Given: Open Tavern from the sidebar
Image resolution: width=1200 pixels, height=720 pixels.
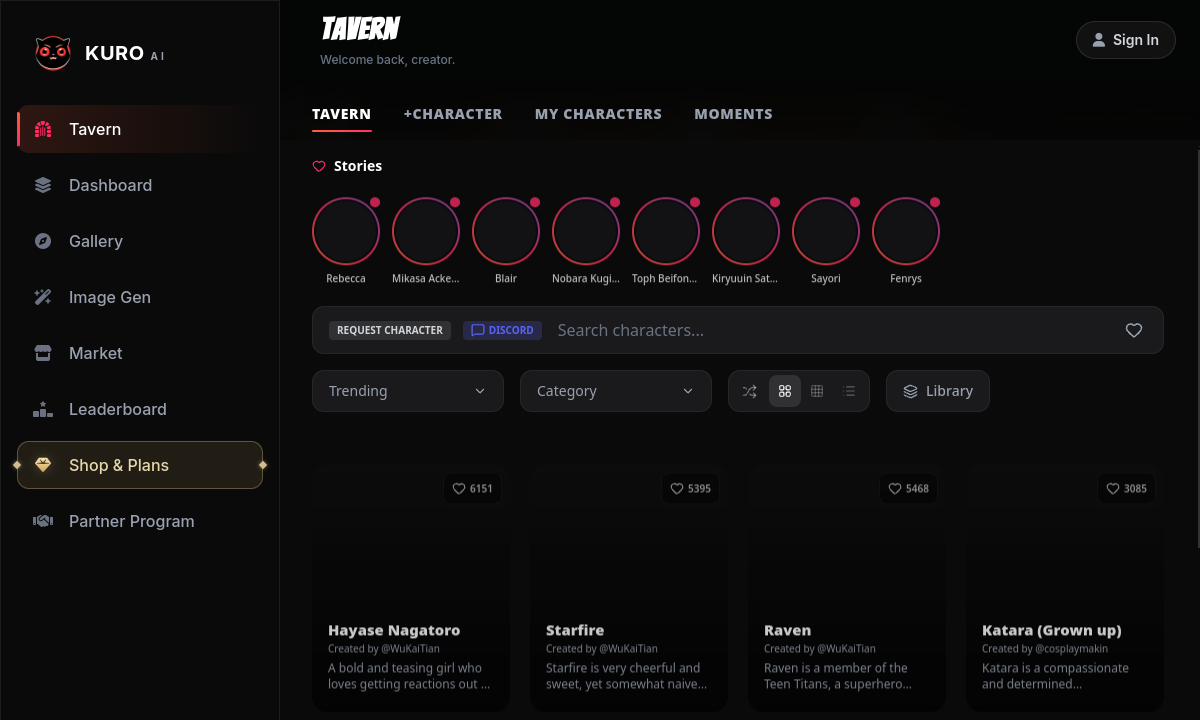Looking at the screenshot, I should 140,129.
